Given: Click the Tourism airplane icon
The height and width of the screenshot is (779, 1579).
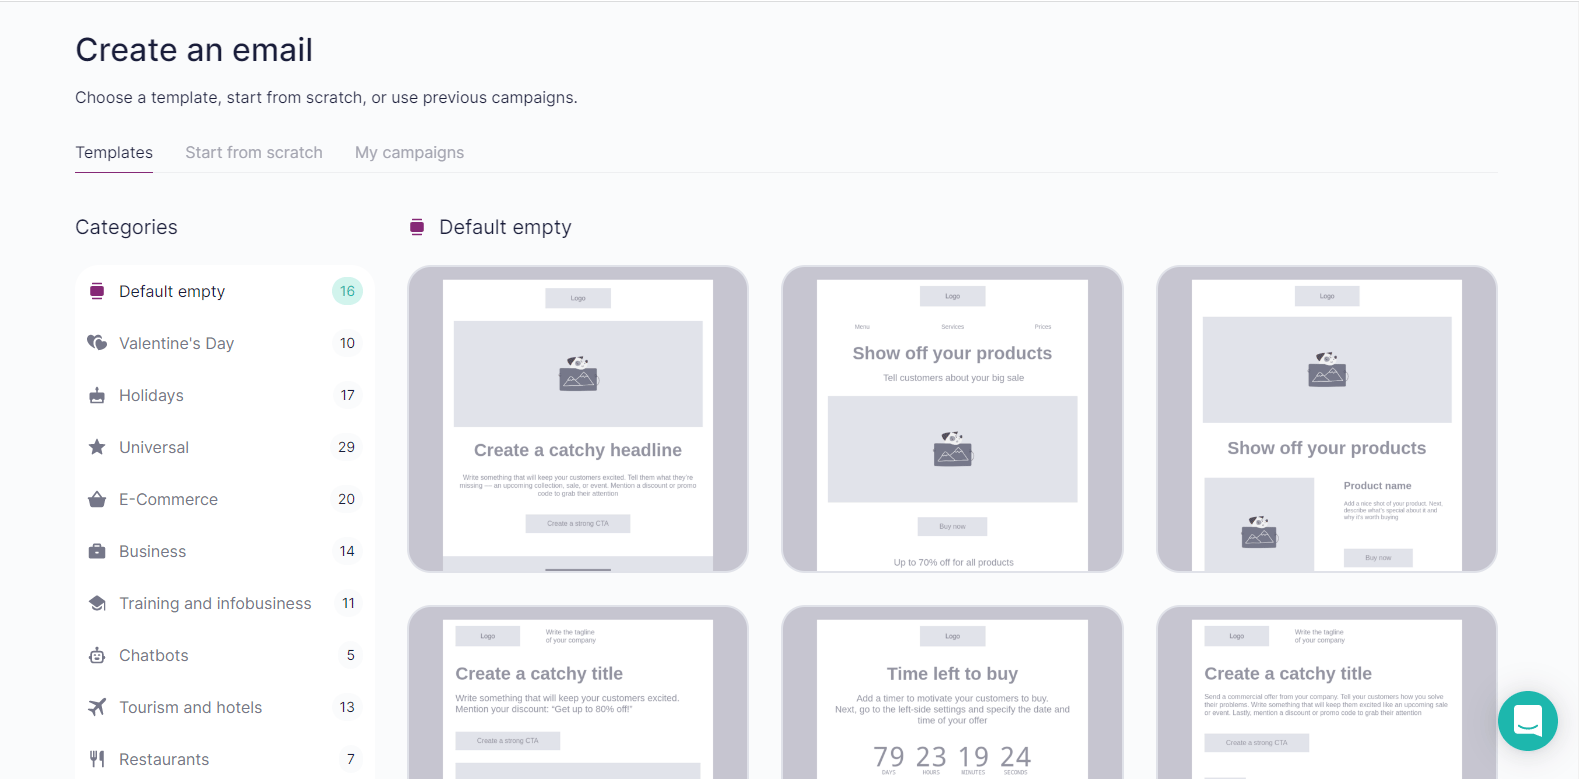Looking at the screenshot, I should point(97,707).
